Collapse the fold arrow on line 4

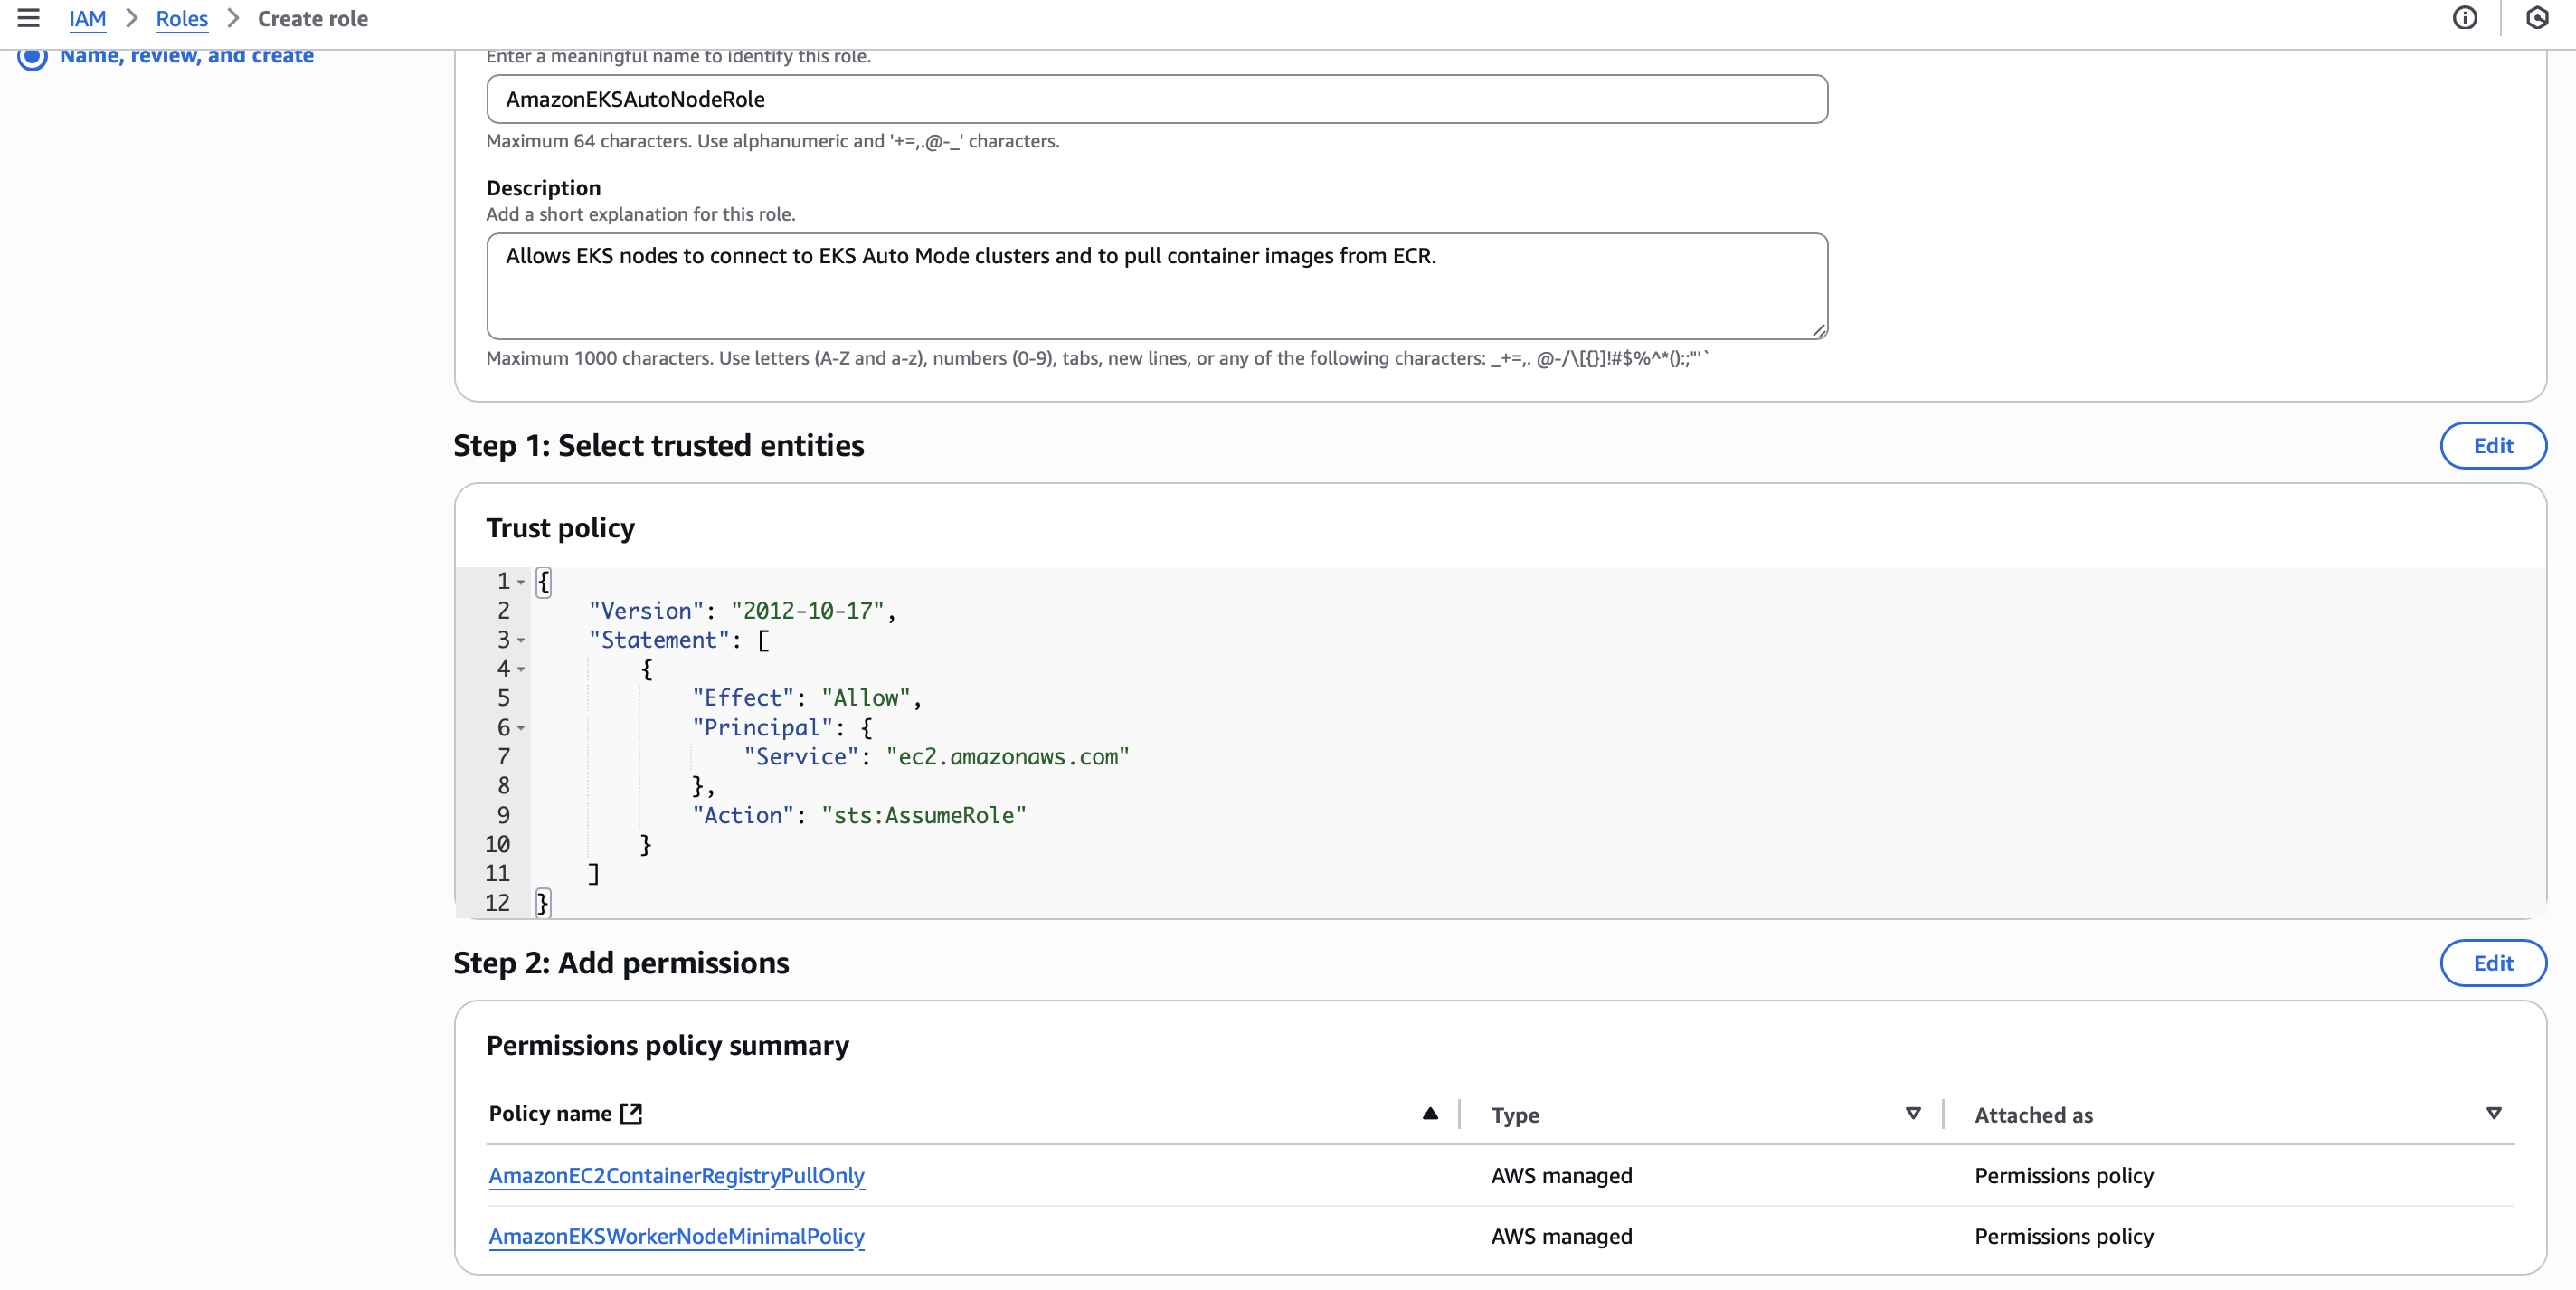coord(521,669)
